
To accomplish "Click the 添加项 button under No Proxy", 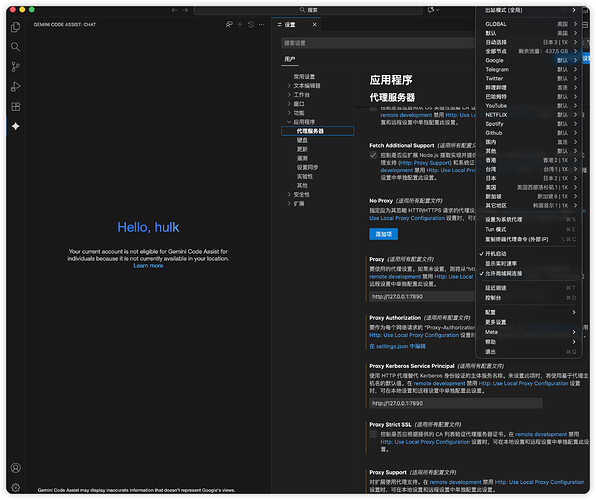I will 384,234.
